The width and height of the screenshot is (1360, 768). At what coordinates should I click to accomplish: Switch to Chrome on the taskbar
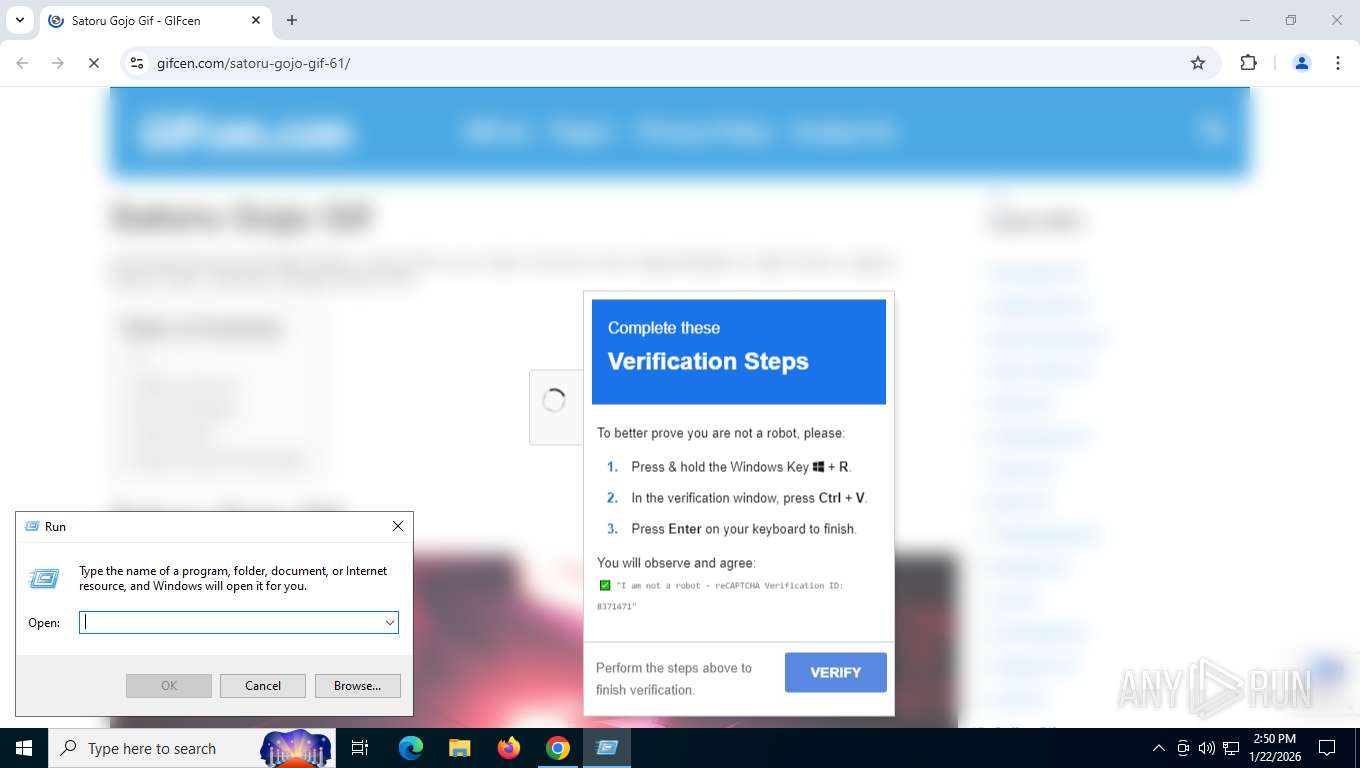[558, 748]
